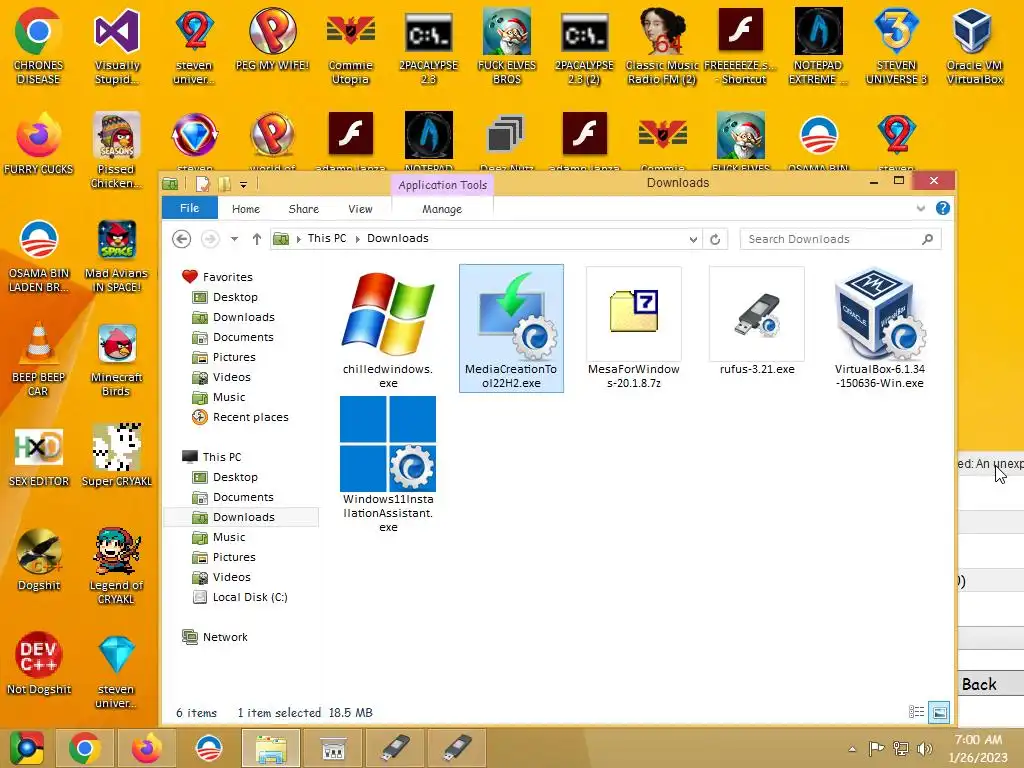
Task: Open Mad Avians IN SPACE shortcut
Action: coord(117,256)
